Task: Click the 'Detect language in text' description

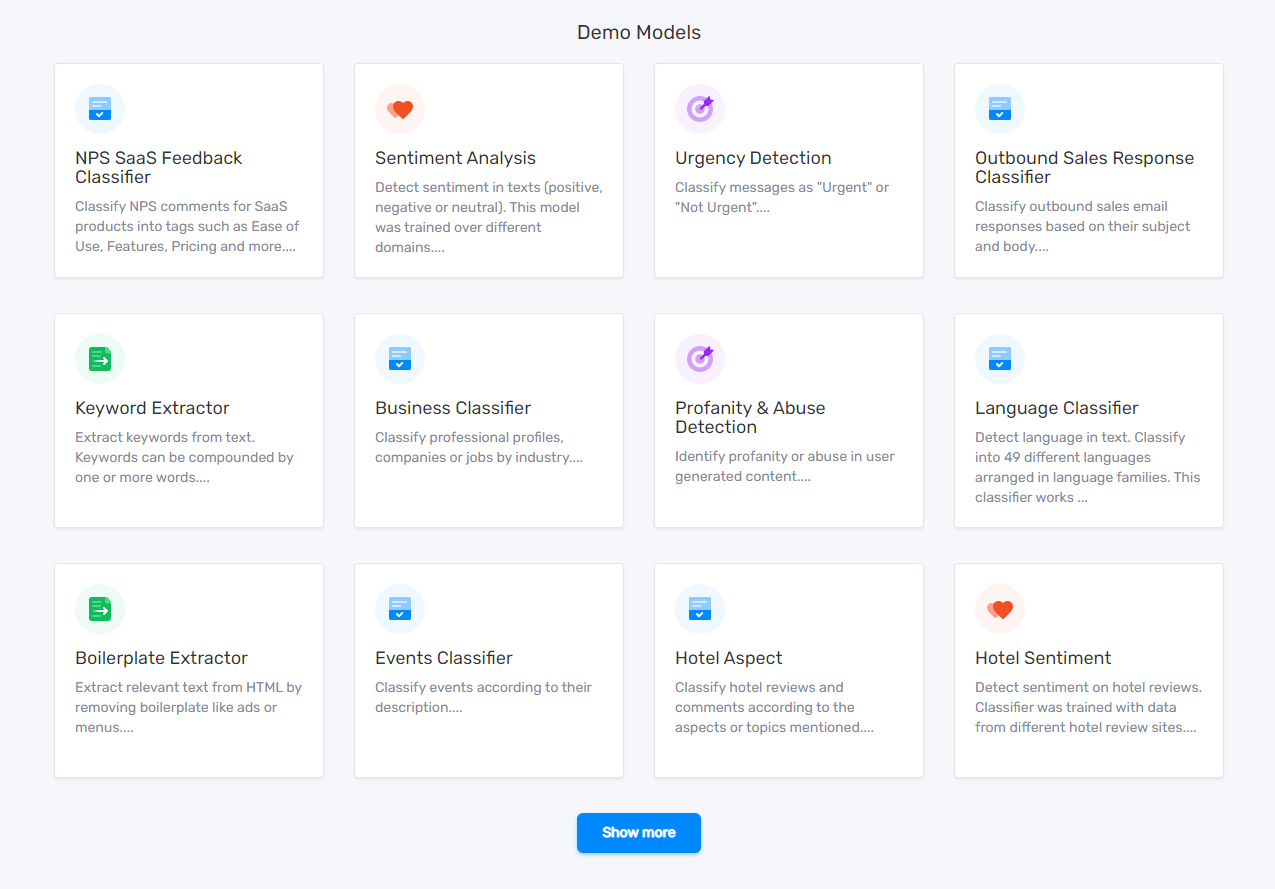Action: tap(1088, 467)
